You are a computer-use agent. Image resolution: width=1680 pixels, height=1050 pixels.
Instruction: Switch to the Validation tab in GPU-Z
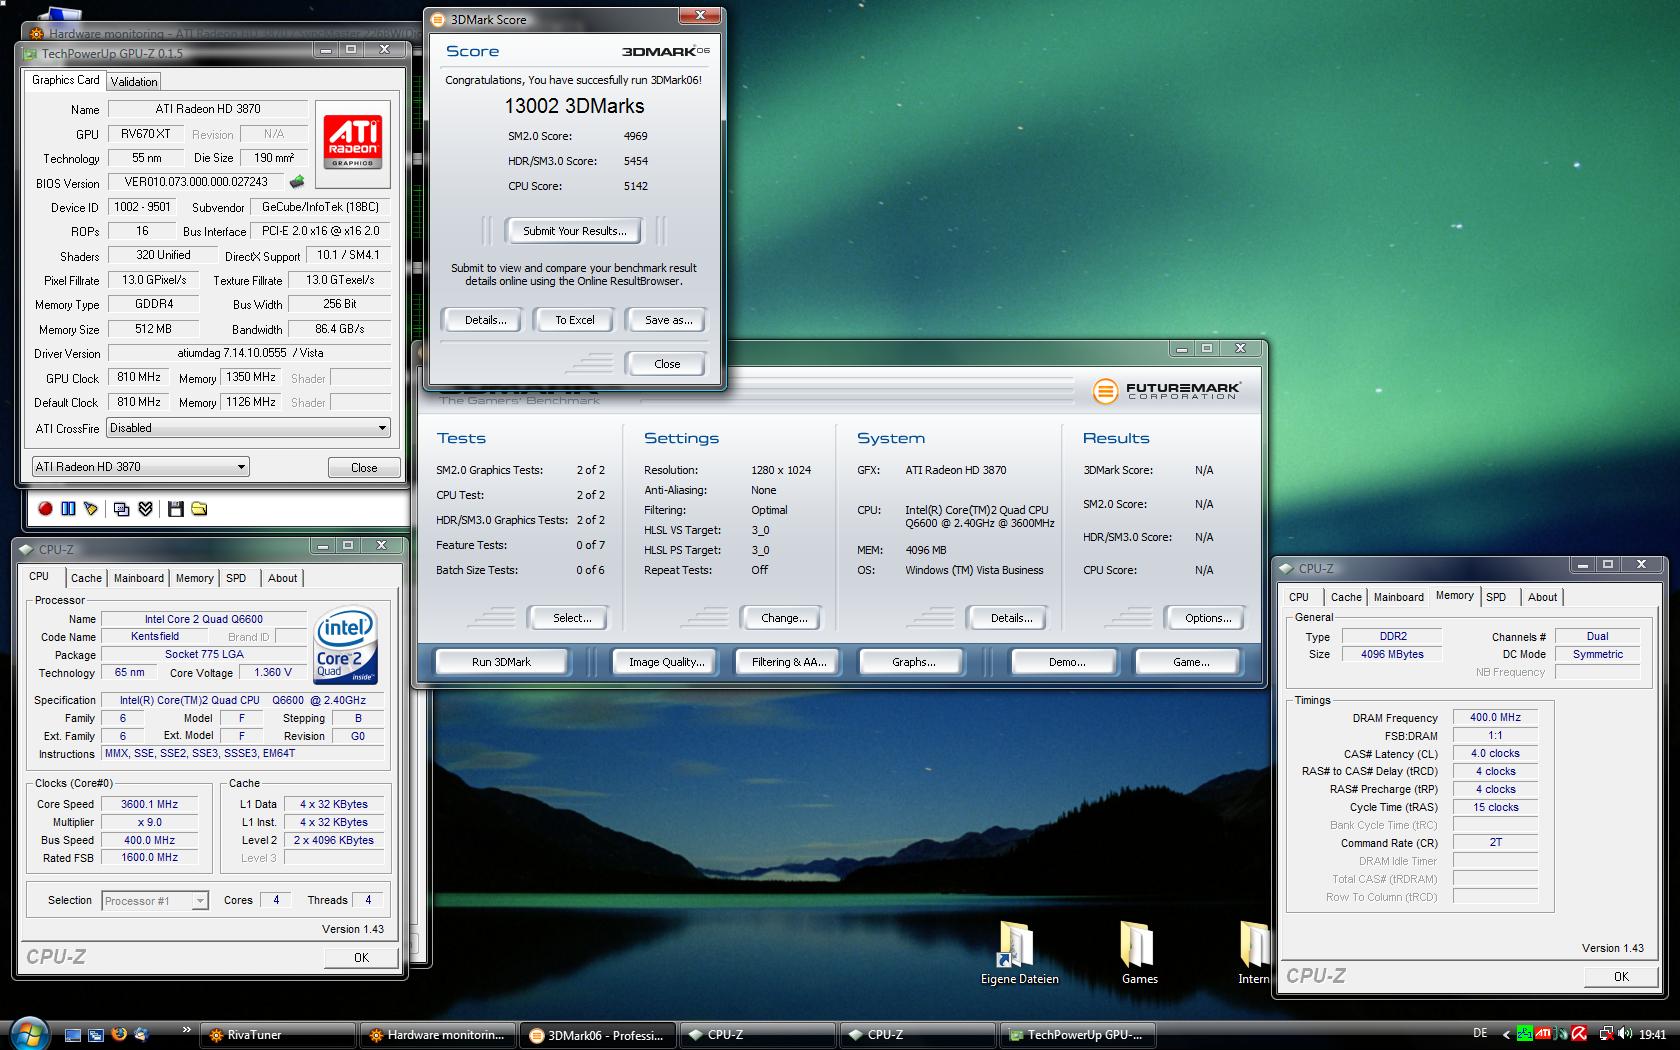tap(134, 82)
